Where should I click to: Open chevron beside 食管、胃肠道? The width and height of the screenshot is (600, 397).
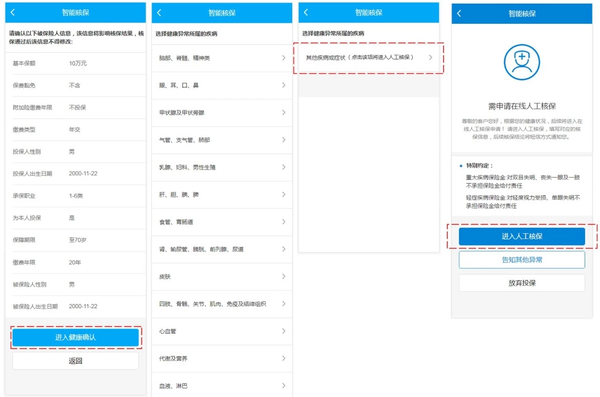(x=284, y=222)
